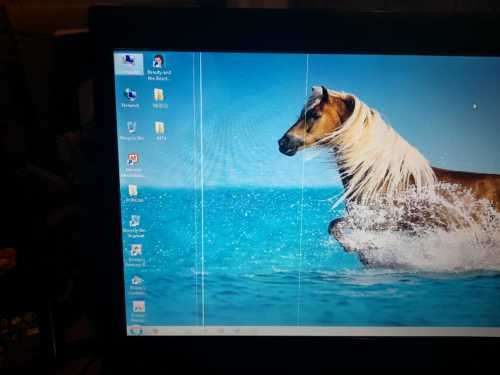Open the Beauty and the Beast shortcut

(158, 68)
